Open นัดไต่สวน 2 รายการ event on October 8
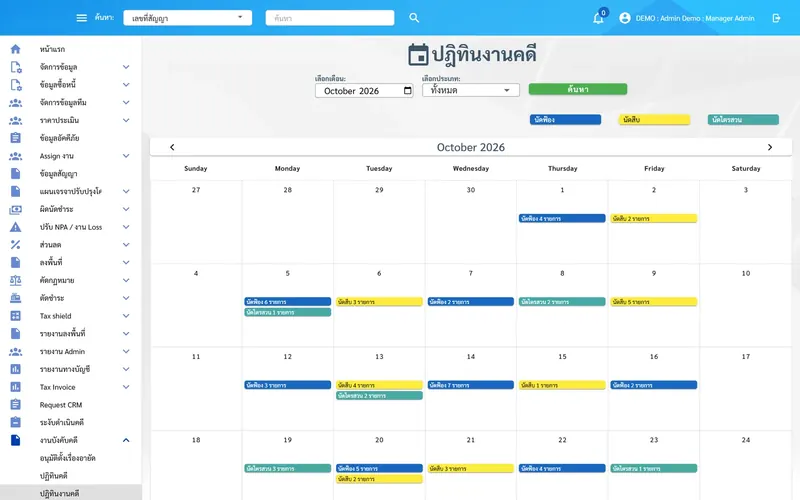 (x=562, y=302)
